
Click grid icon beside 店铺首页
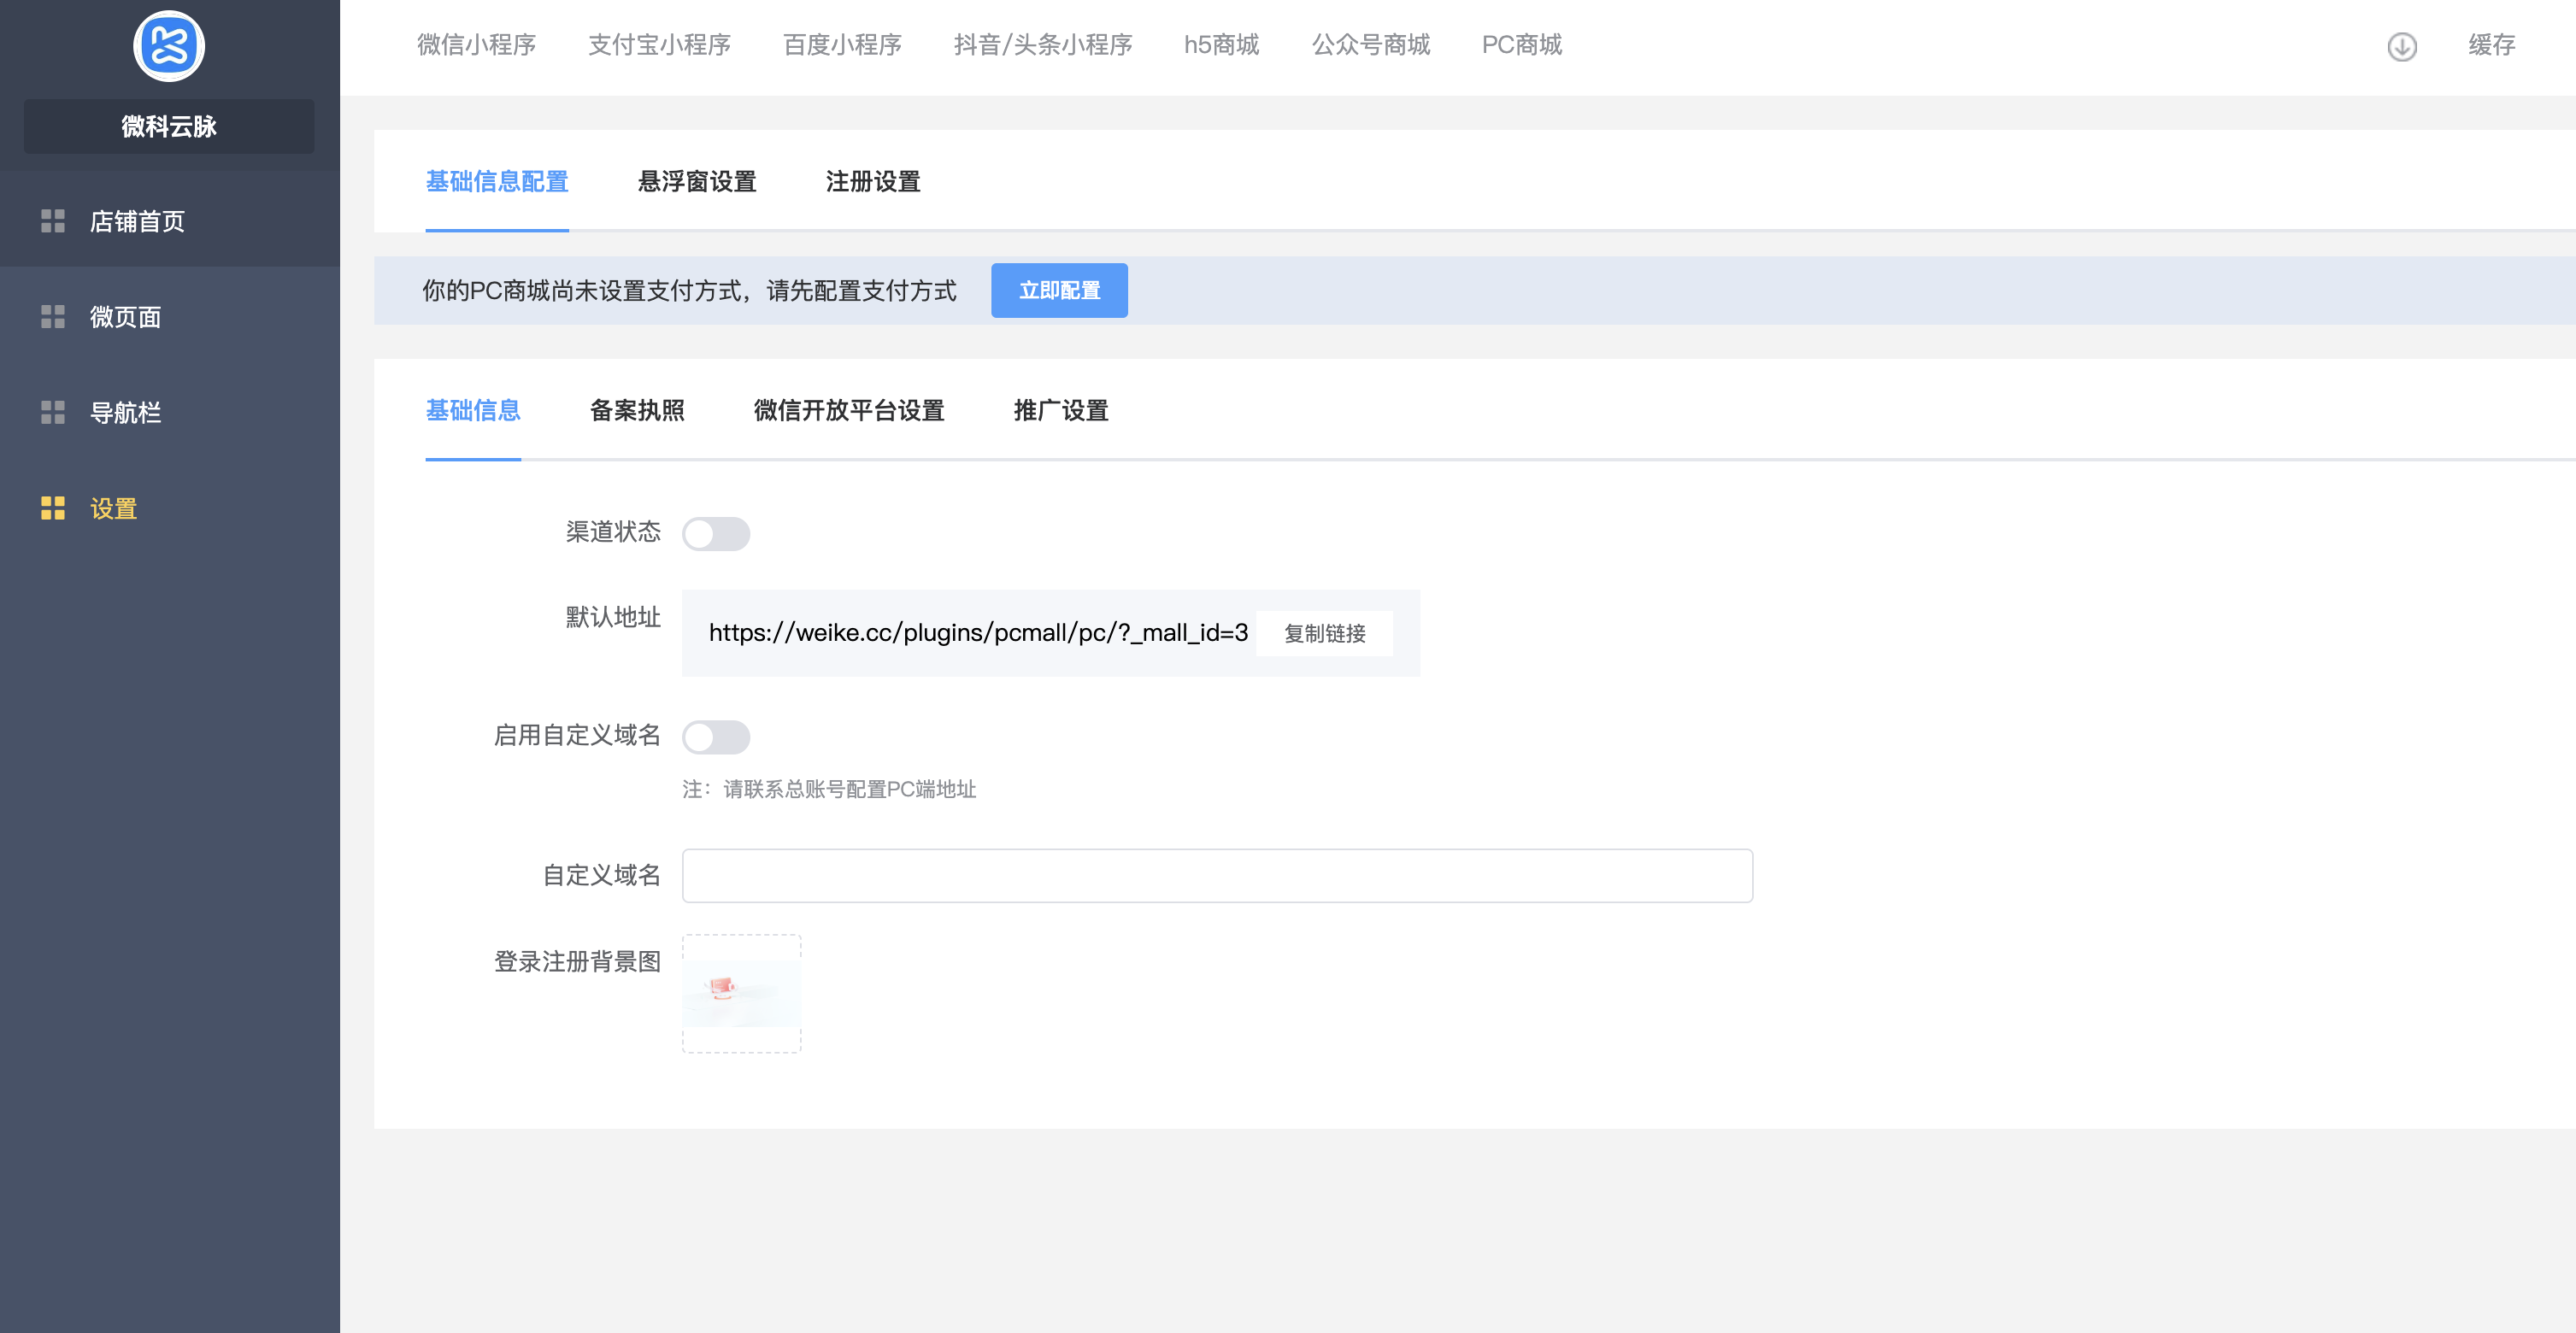[53, 221]
